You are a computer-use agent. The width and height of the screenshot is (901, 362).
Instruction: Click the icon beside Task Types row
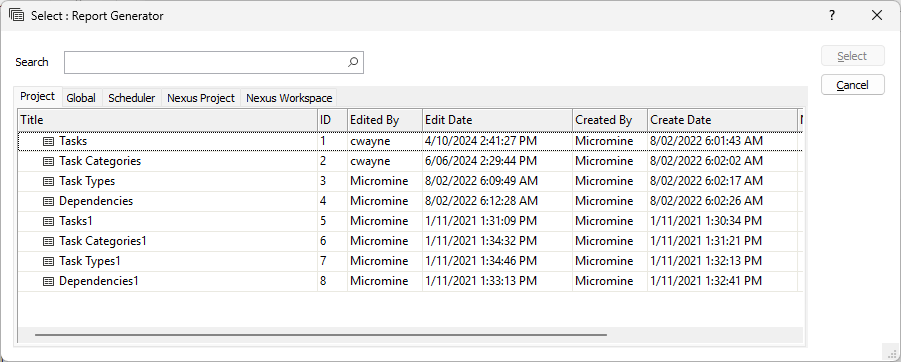[x=48, y=181]
